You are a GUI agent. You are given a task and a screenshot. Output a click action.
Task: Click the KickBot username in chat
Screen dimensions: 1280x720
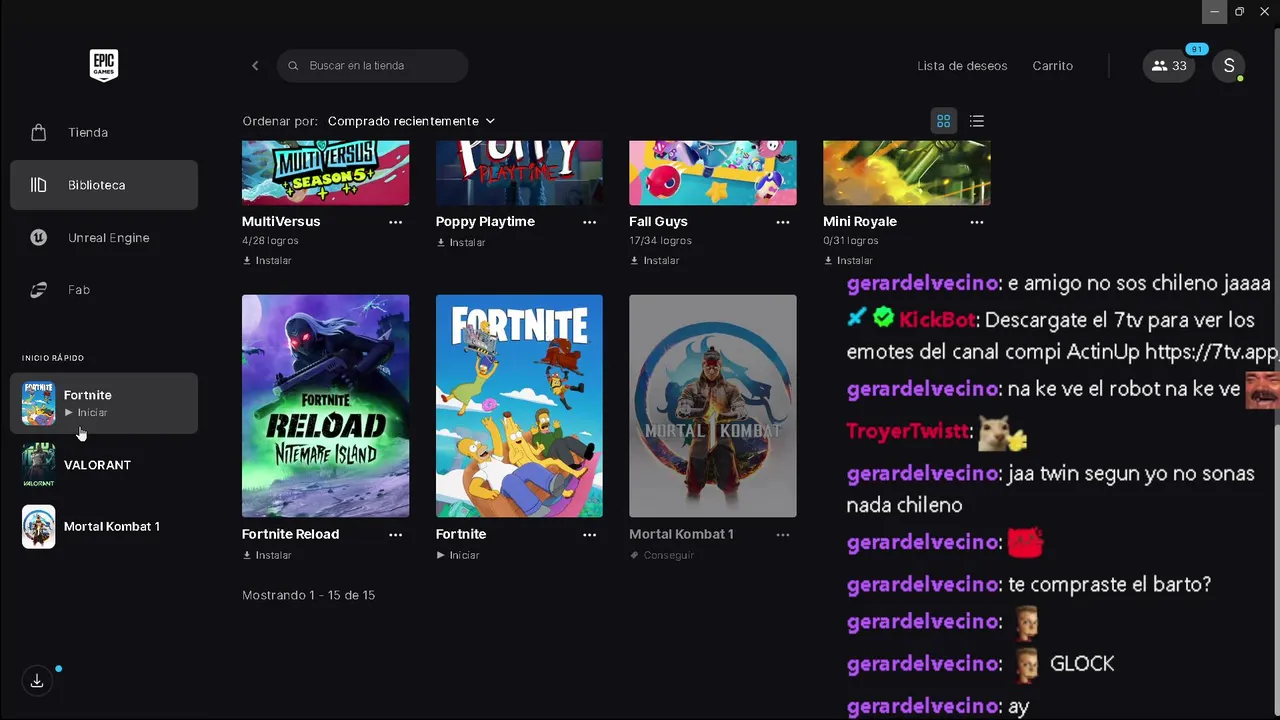pyautogui.click(x=937, y=320)
